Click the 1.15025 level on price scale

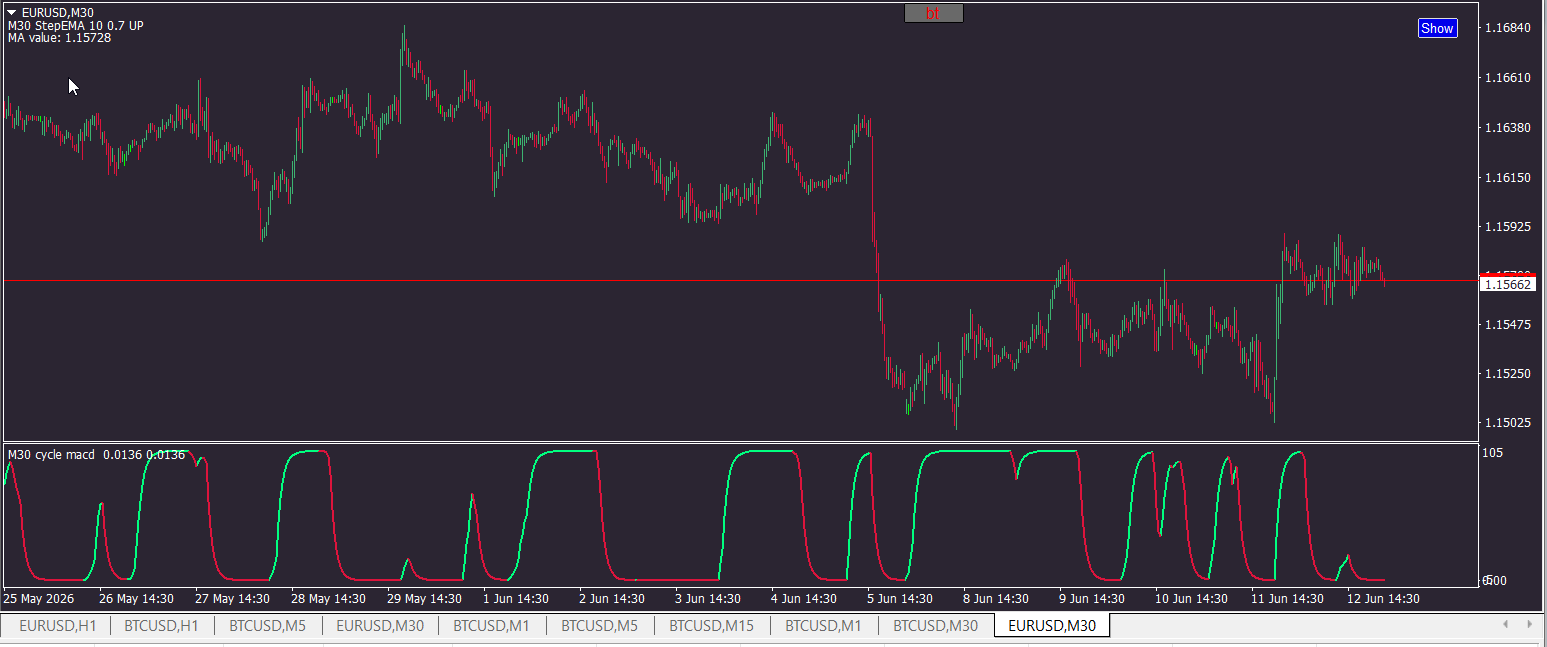pos(1508,422)
